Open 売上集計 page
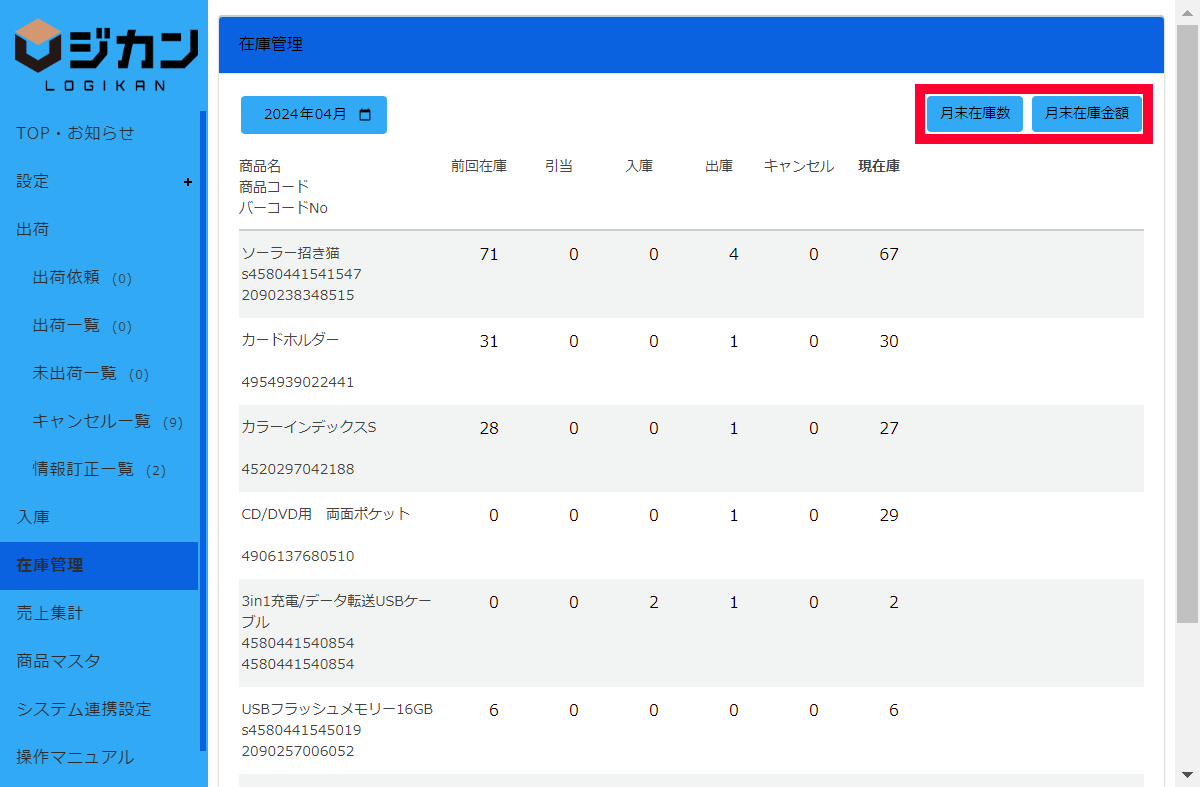1200x787 pixels. point(50,613)
